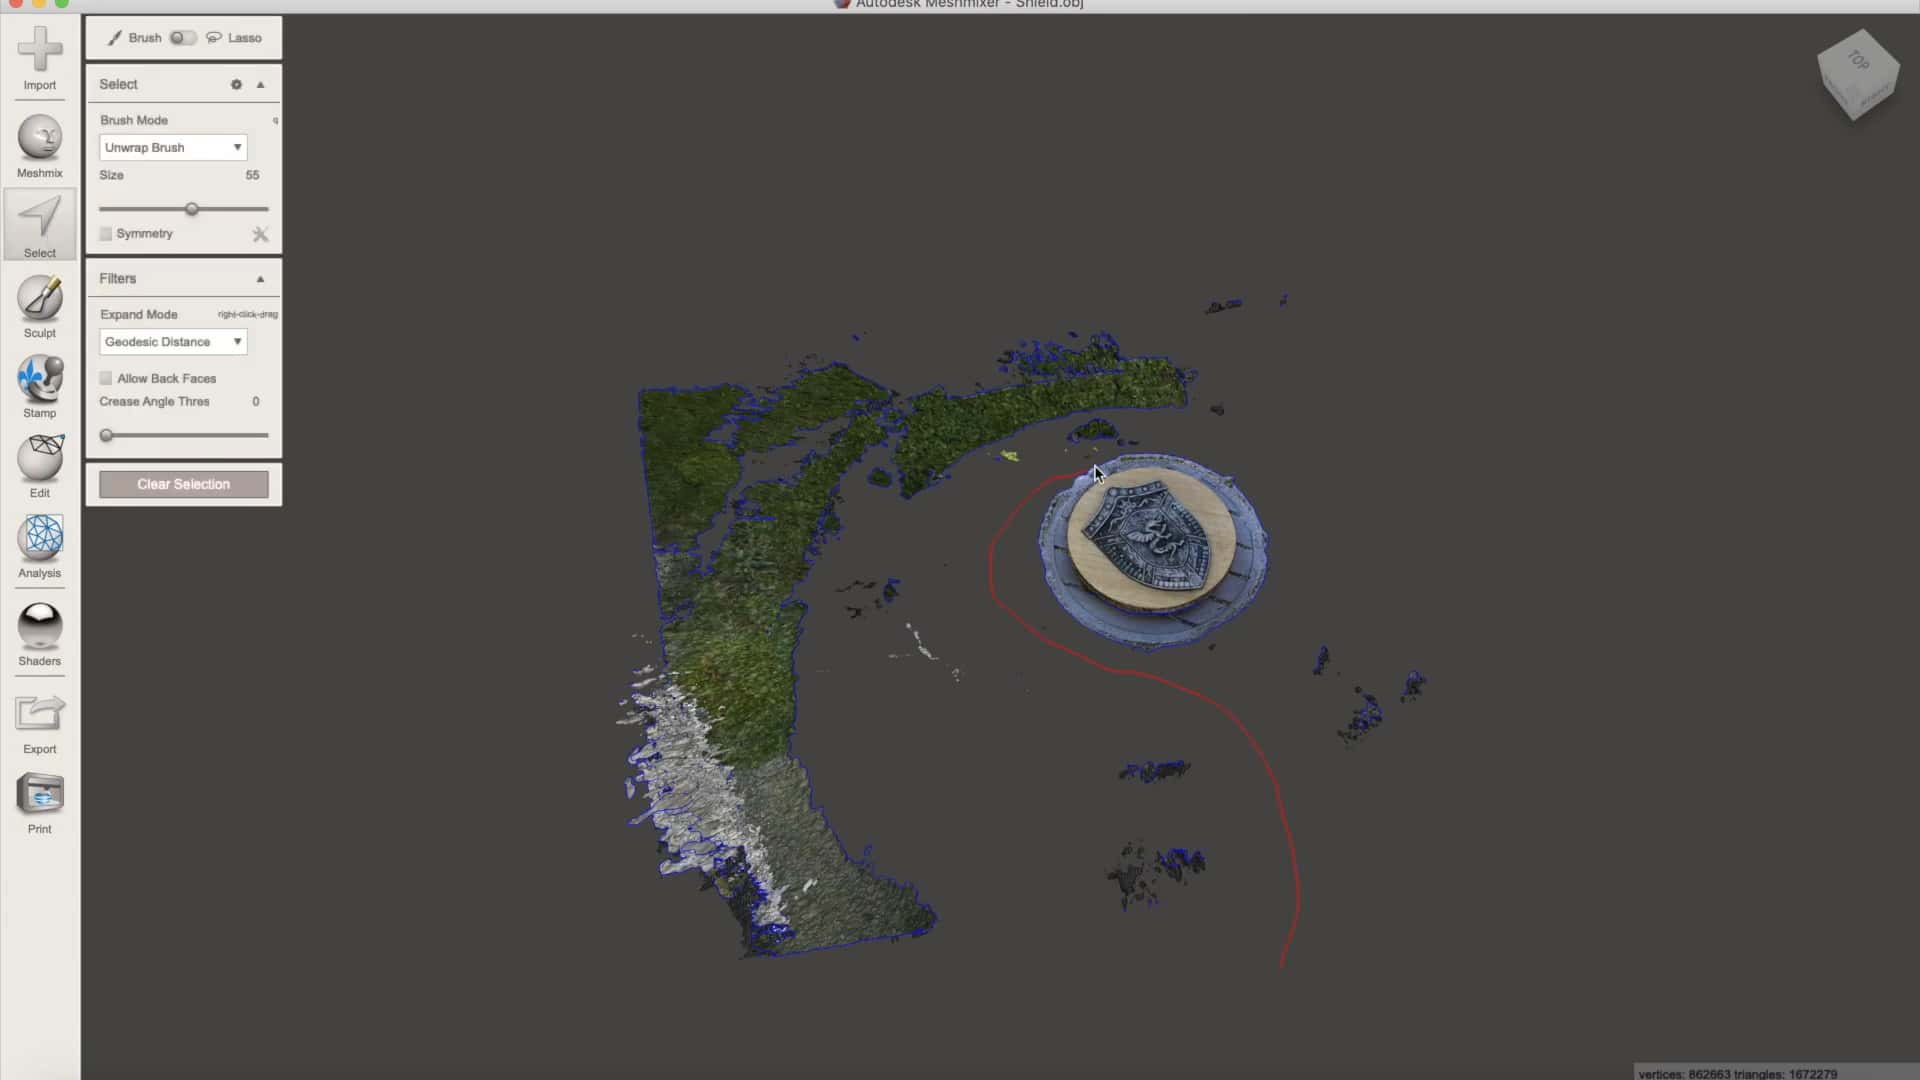This screenshot has width=1920, height=1080.
Task: Open the Meshmix tool
Action: (40, 139)
